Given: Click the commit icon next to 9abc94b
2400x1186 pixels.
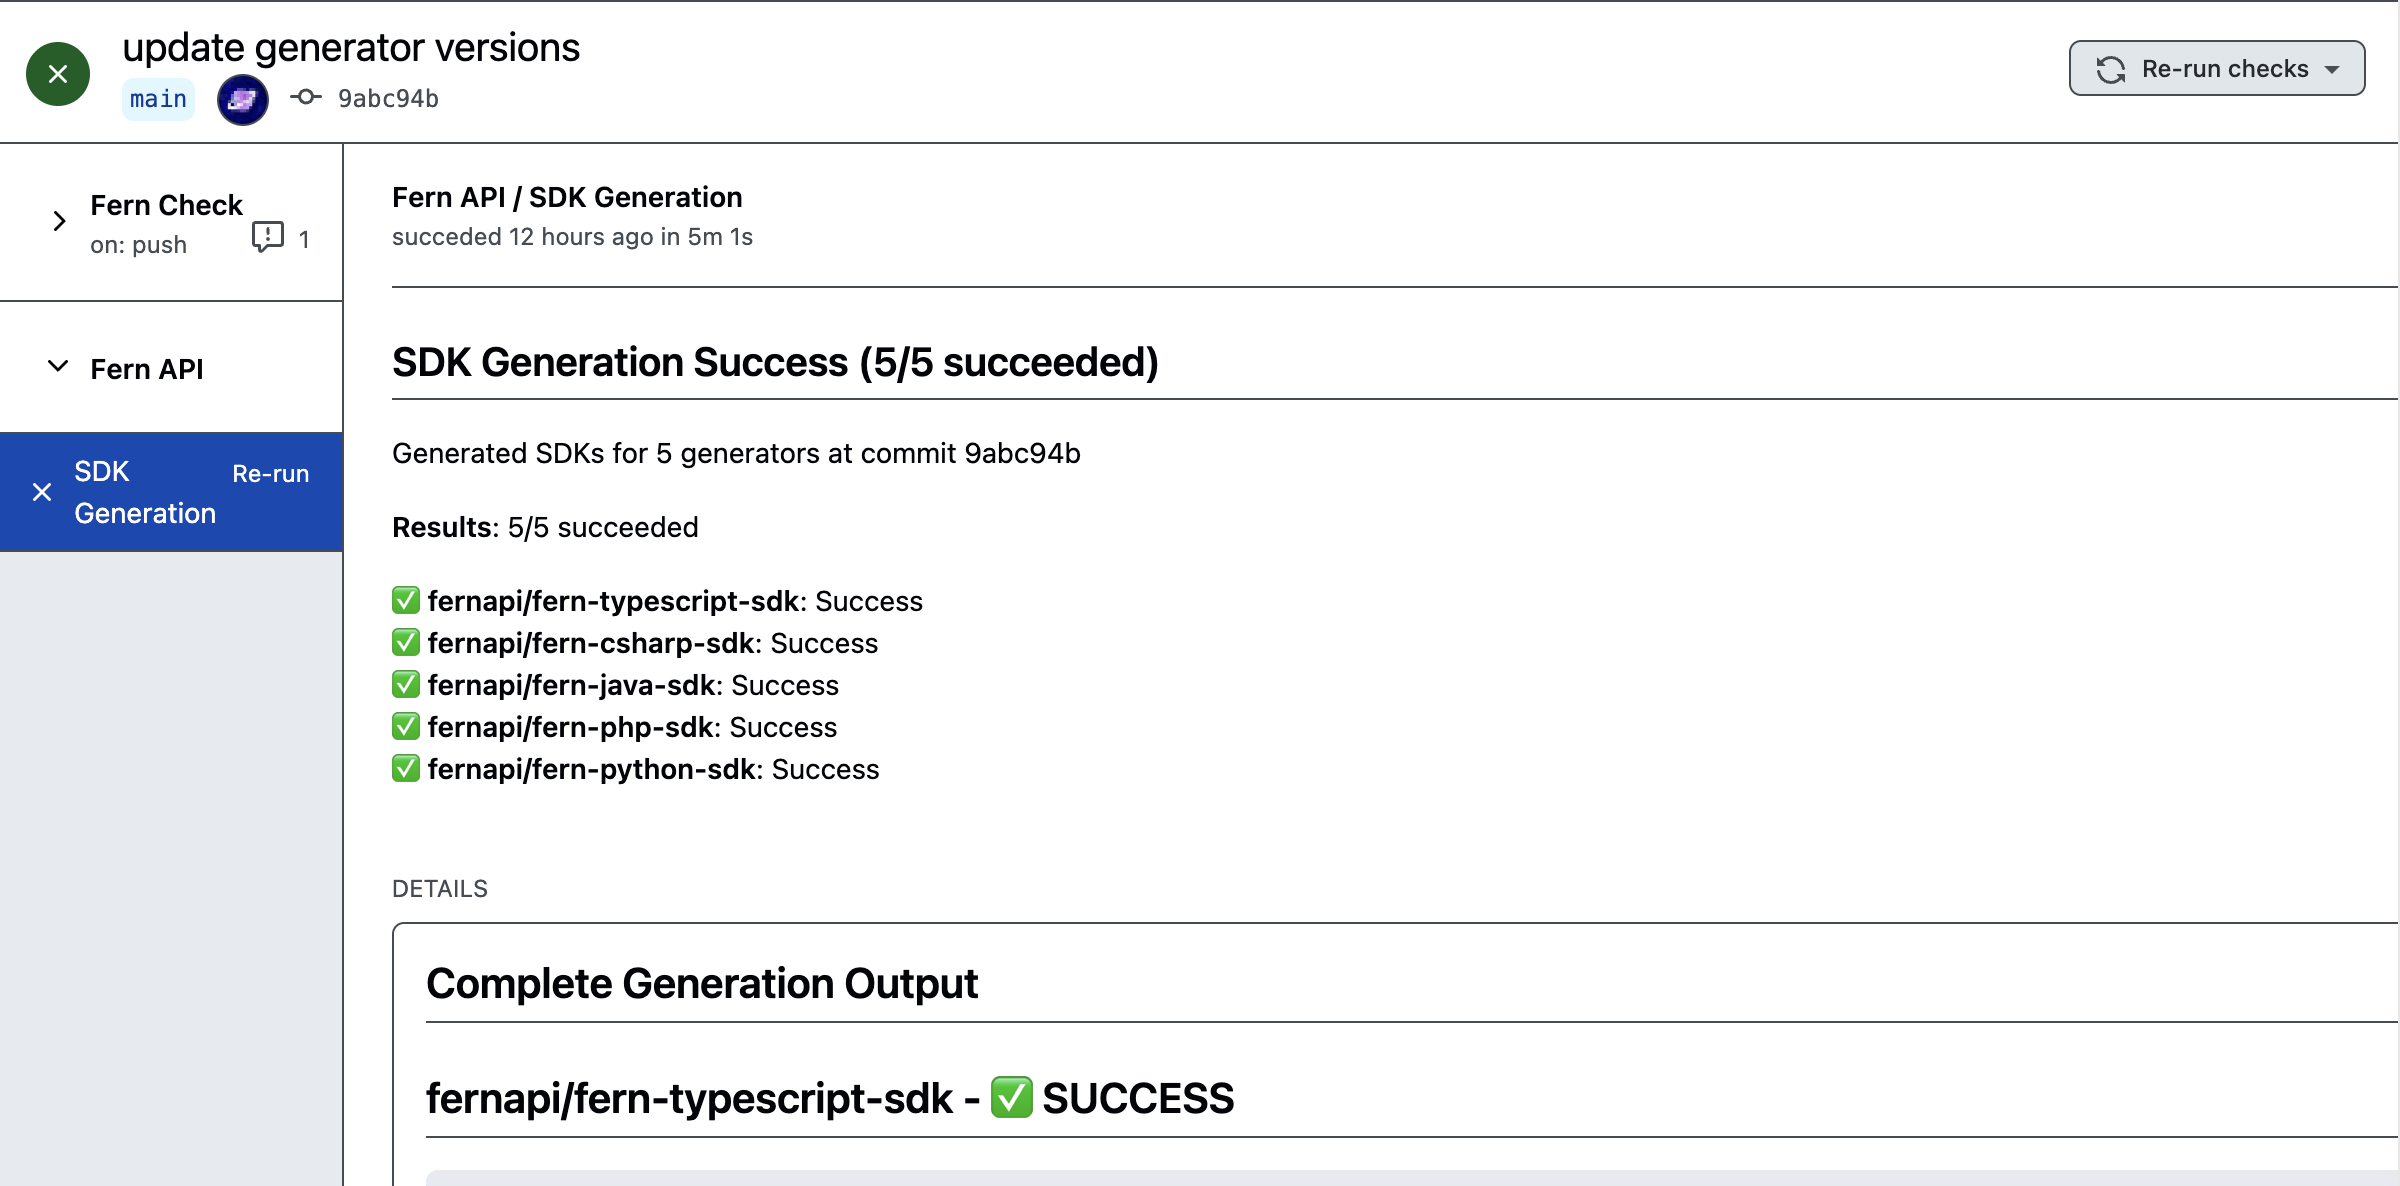Looking at the screenshot, I should coord(305,97).
